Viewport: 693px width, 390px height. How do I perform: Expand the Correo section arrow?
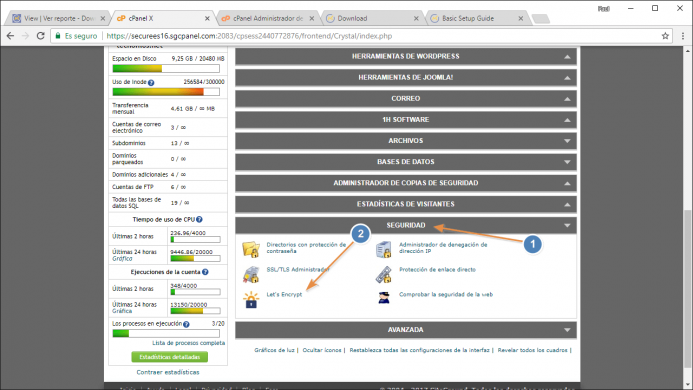567,99
